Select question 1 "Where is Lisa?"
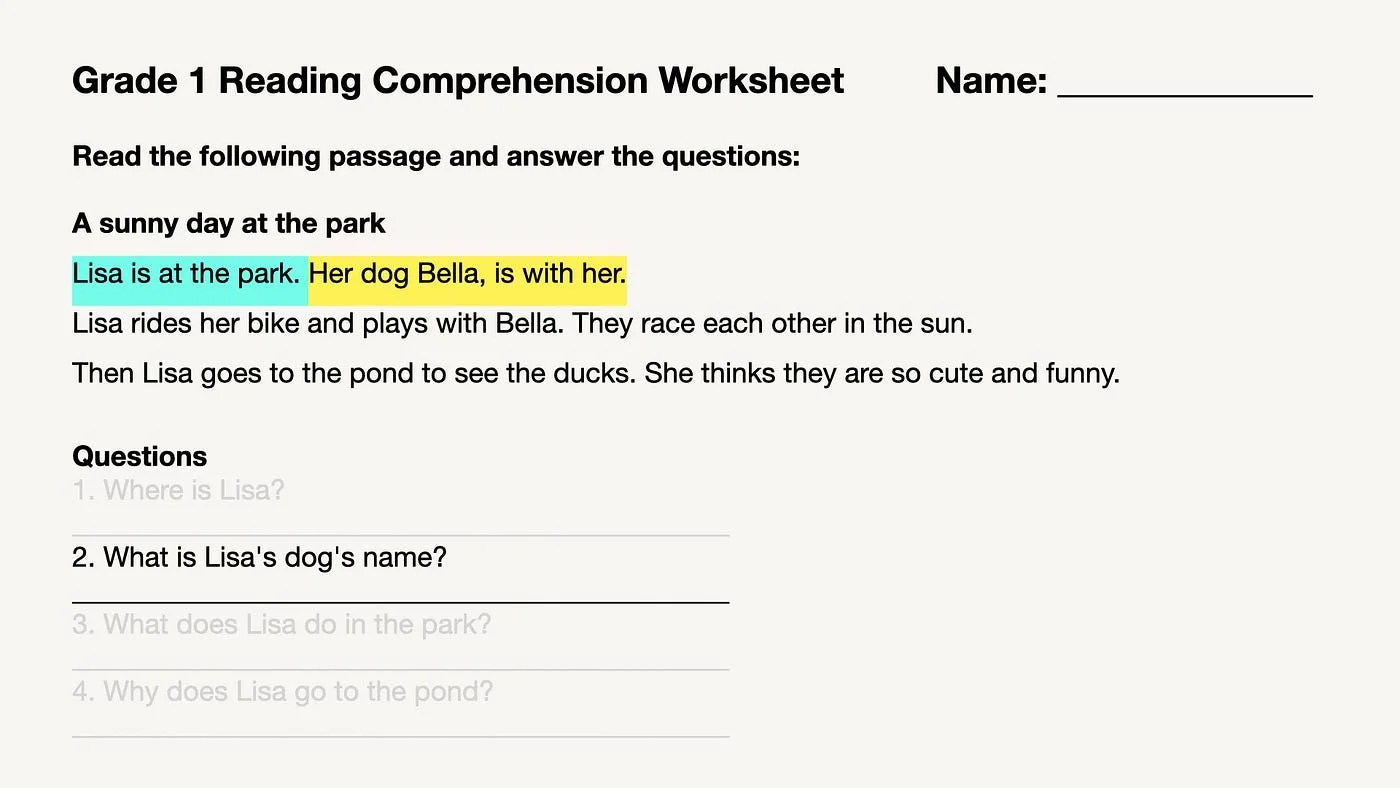Screen dimensions: 1400x788 [179, 491]
